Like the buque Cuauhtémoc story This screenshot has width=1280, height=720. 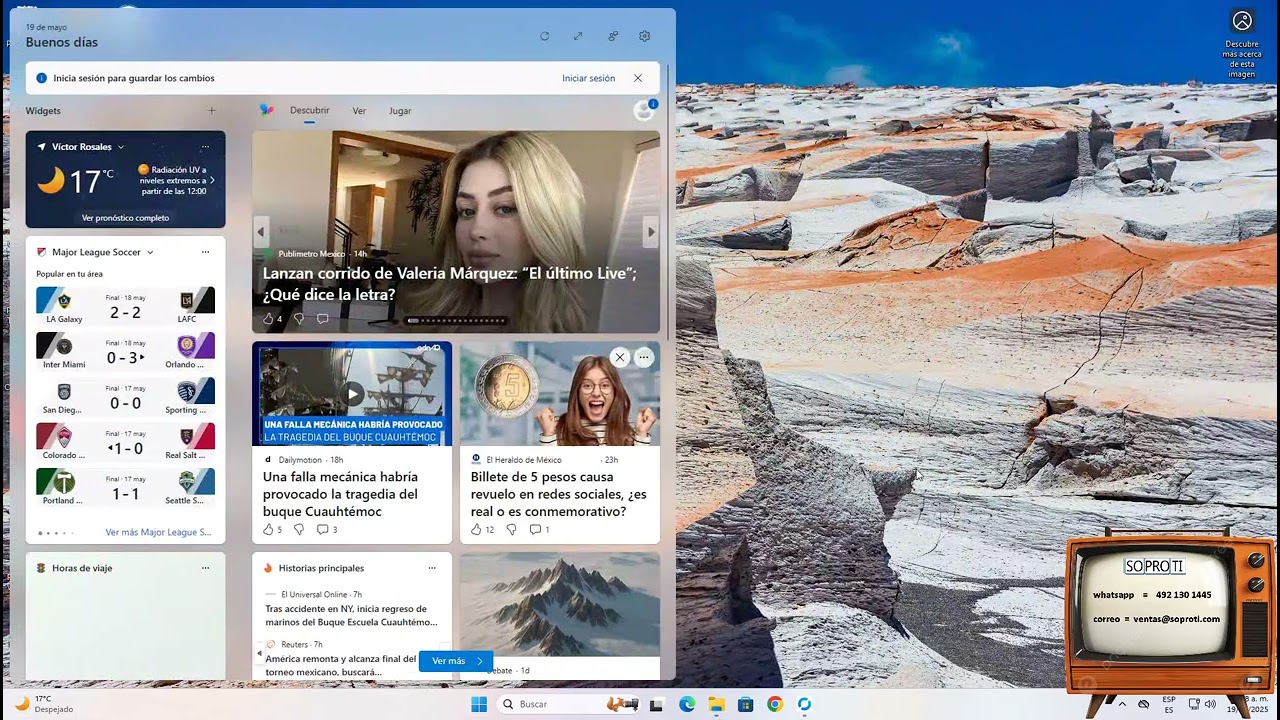[268, 530]
